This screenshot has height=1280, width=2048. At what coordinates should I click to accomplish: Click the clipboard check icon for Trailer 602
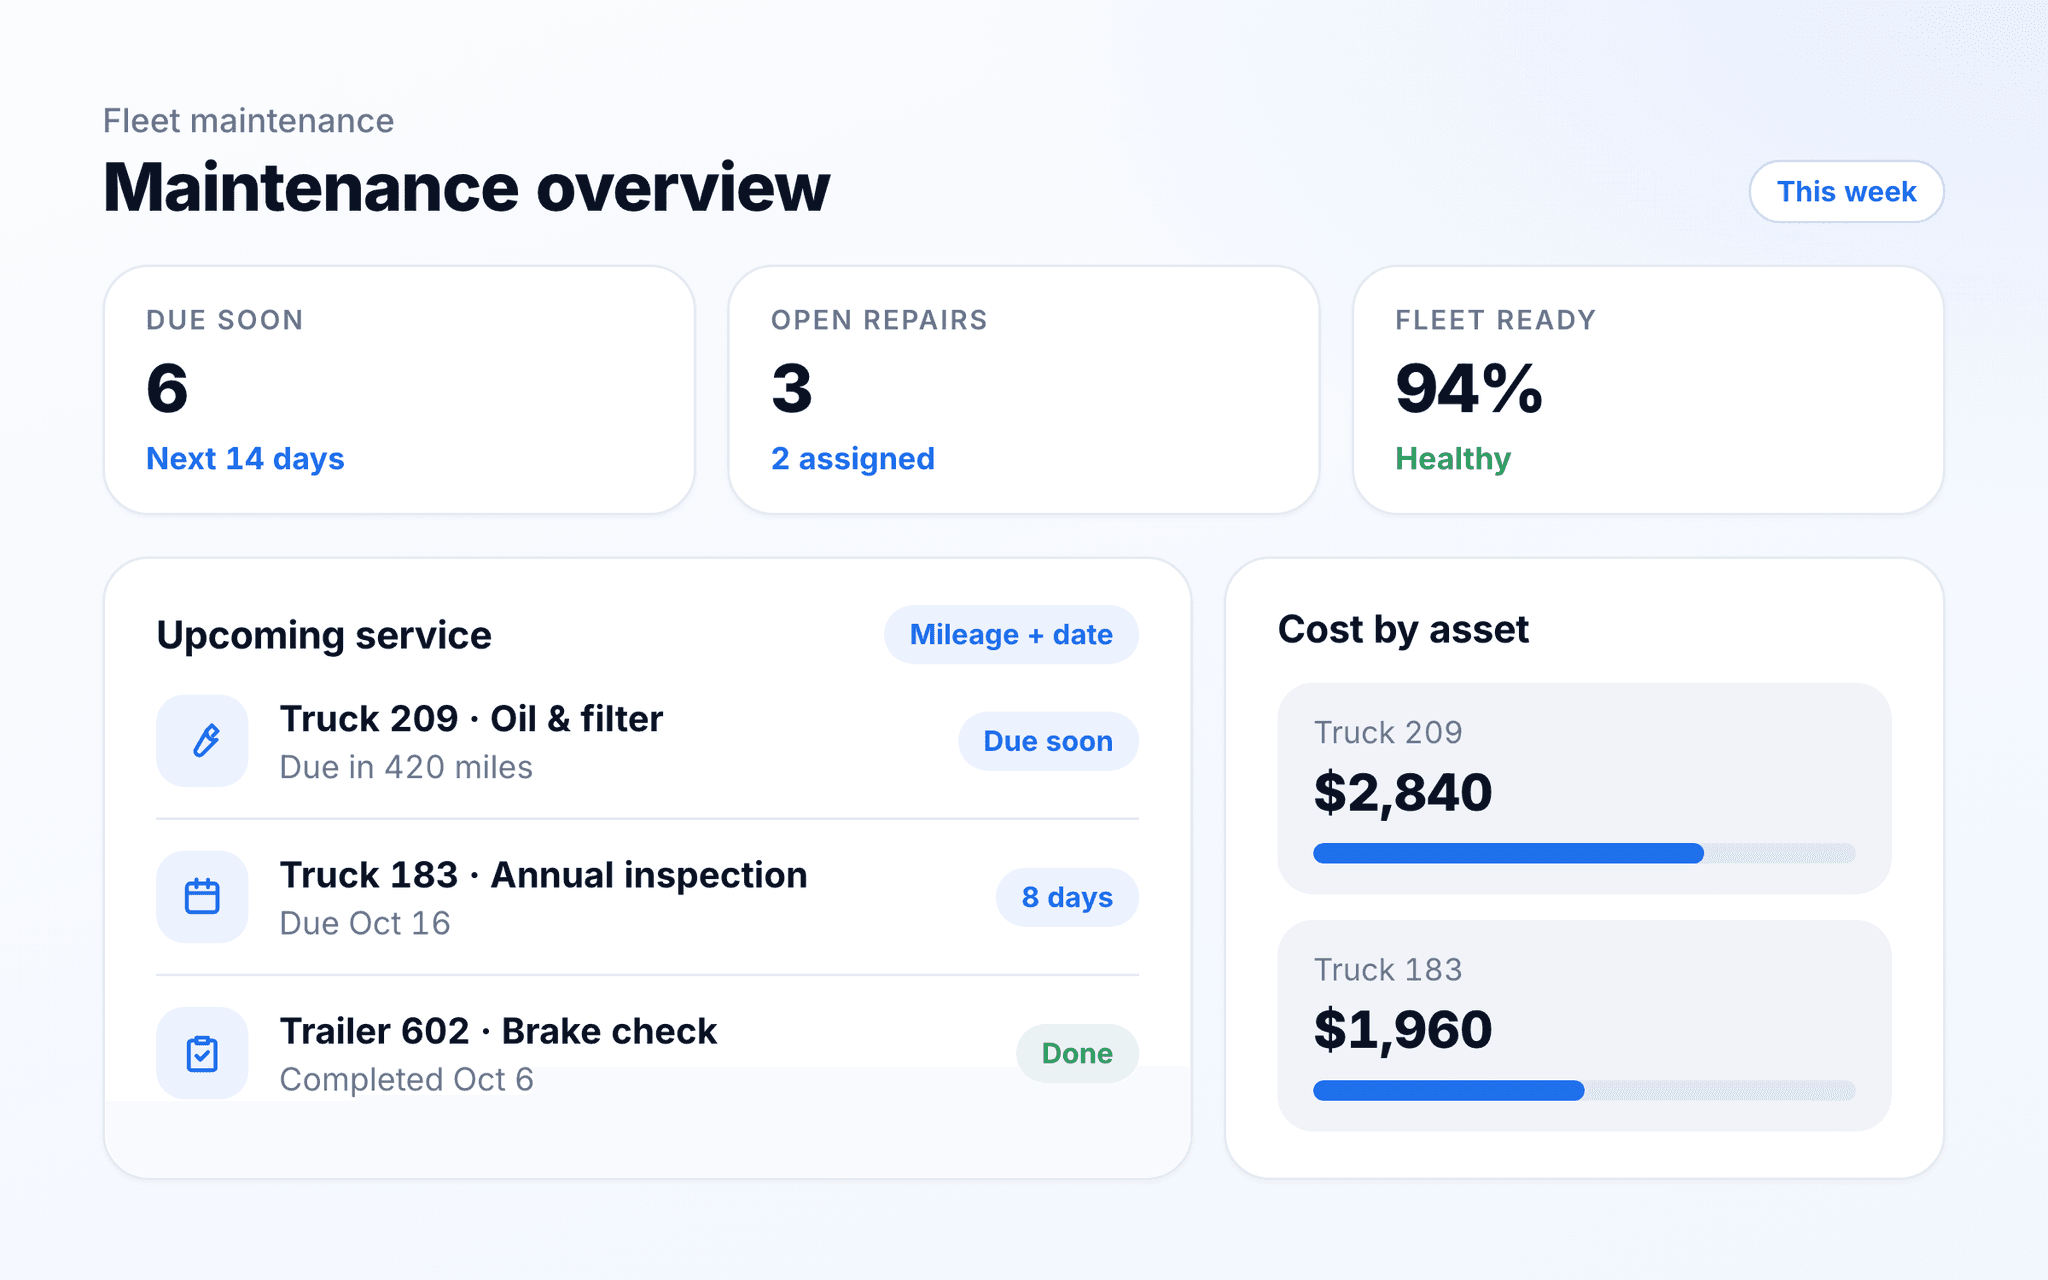202,1053
